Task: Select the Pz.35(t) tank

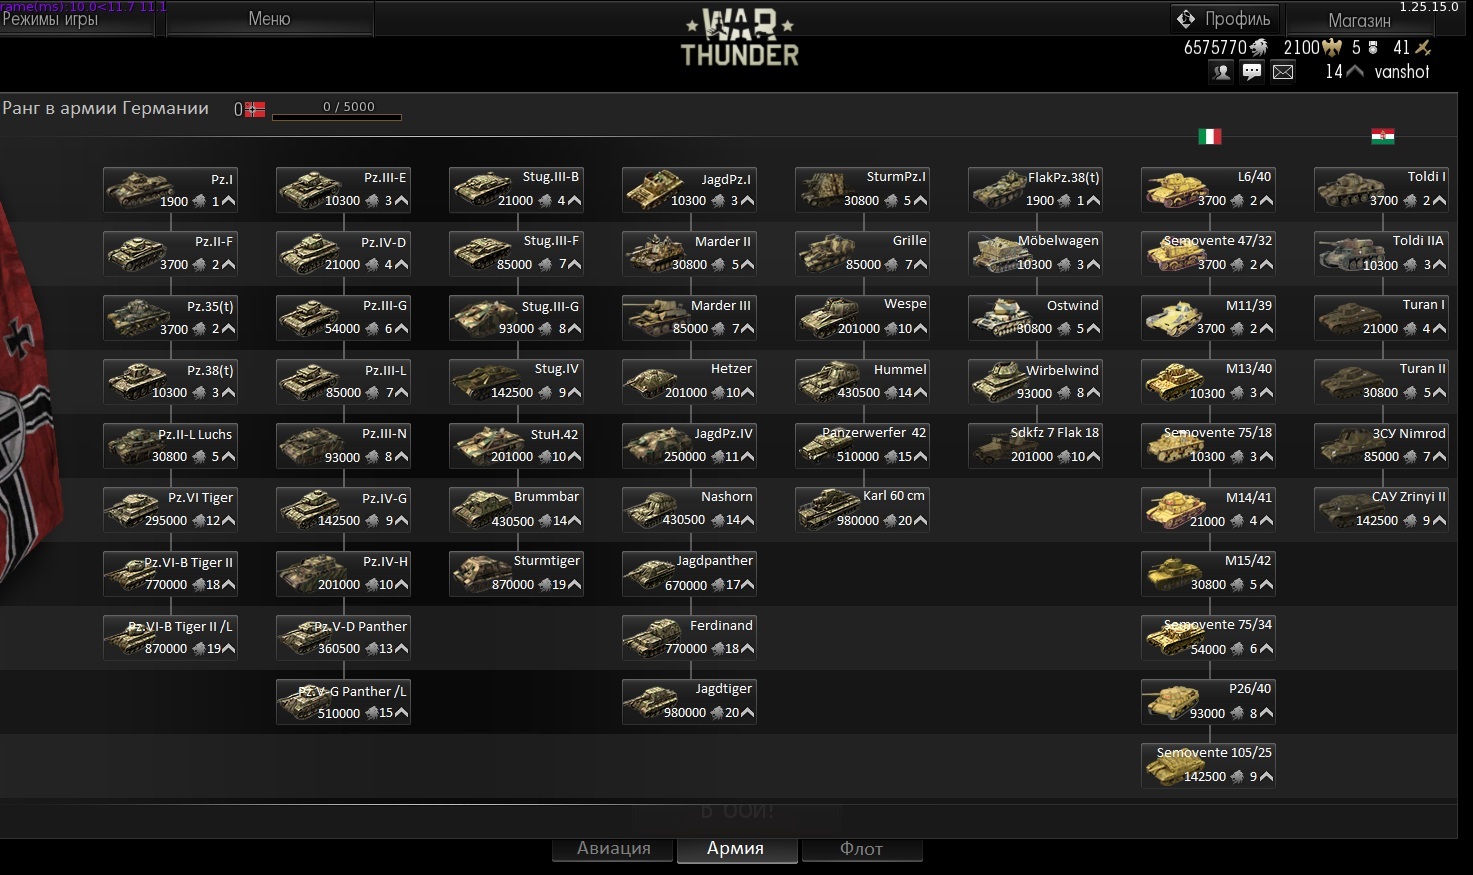Action: coord(170,318)
